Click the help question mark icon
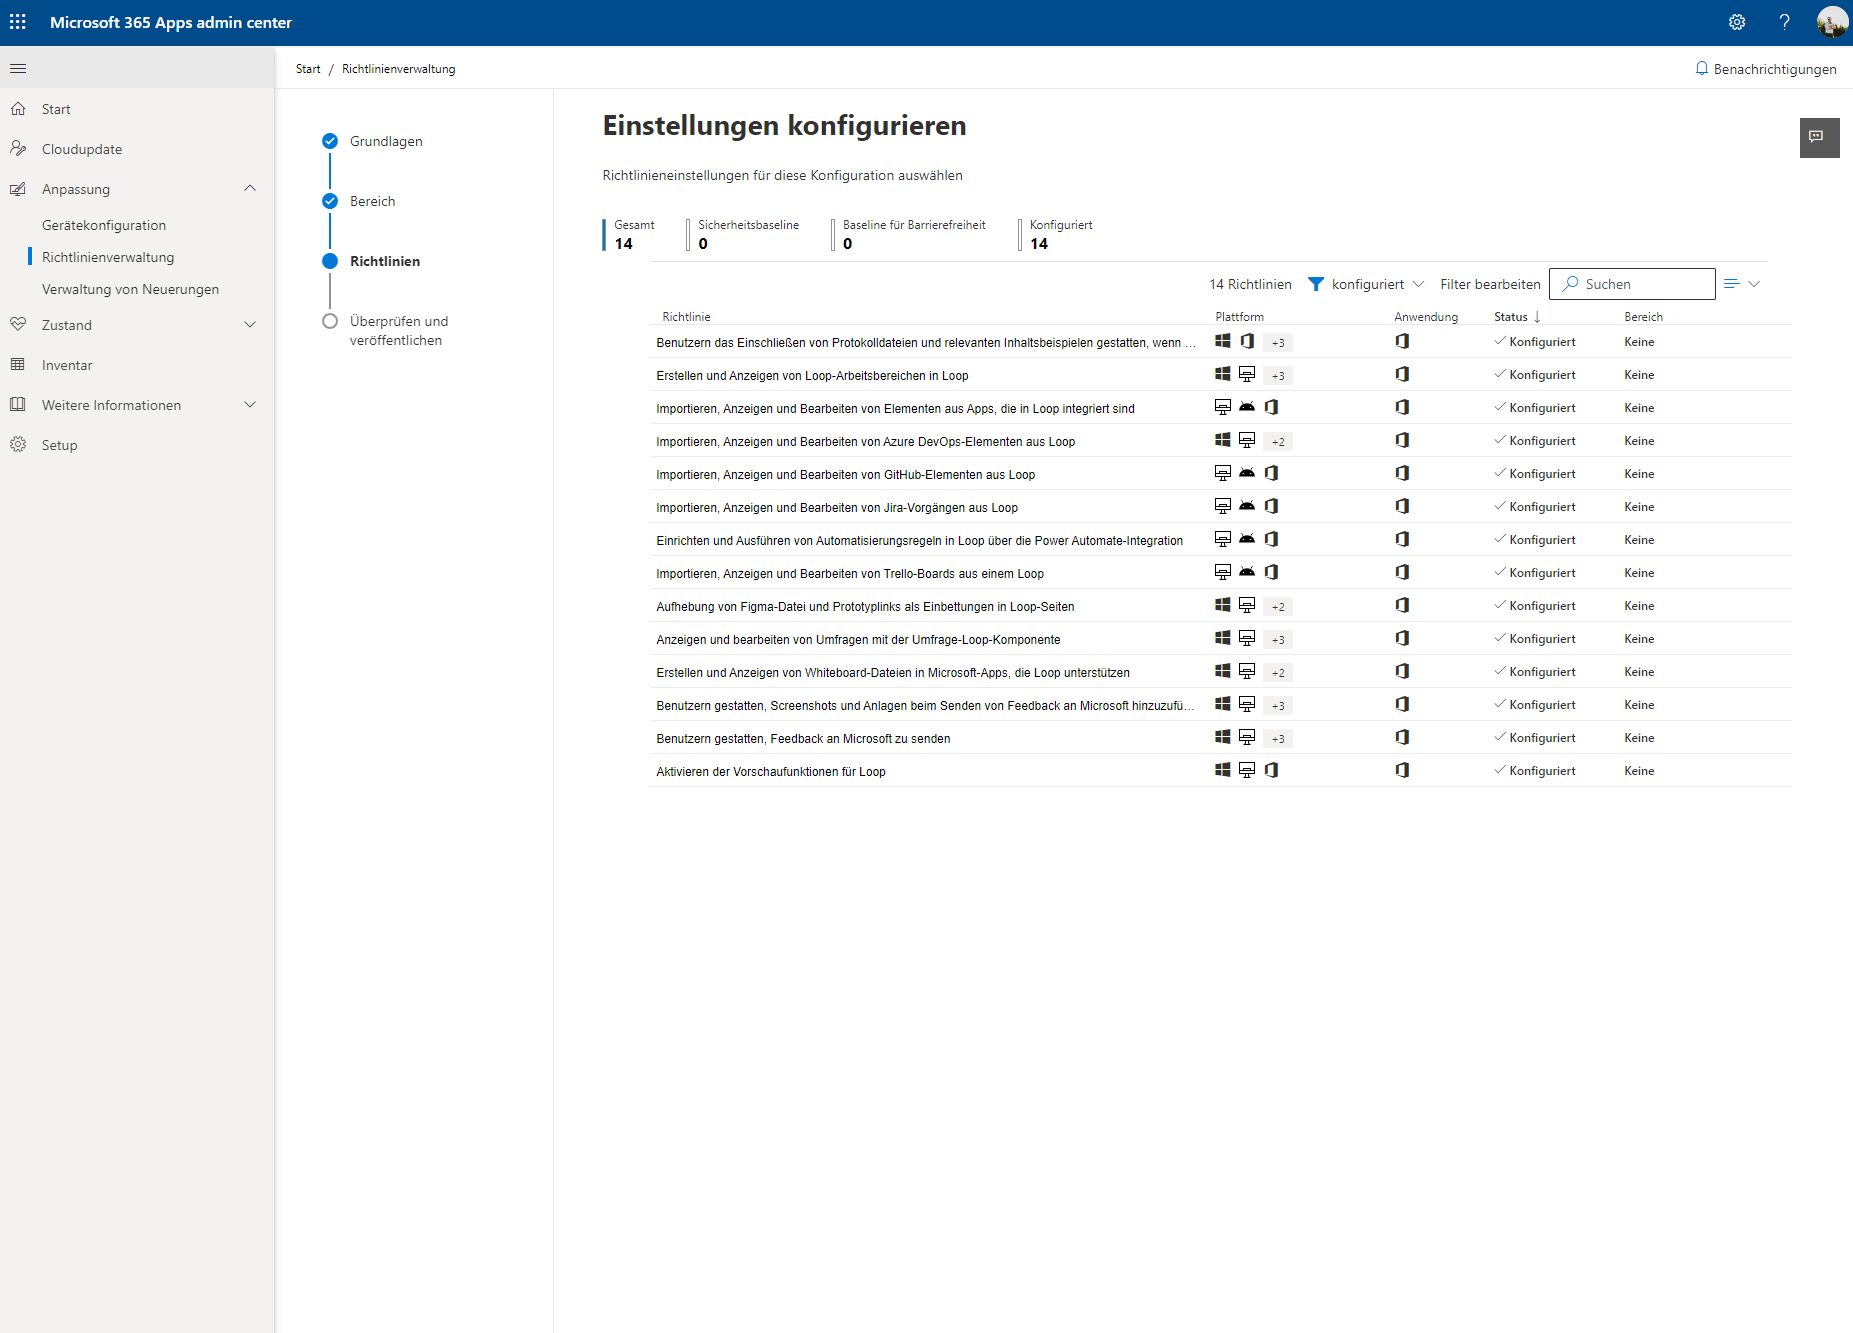This screenshot has width=1853, height=1333. pyautogui.click(x=1784, y=21)
